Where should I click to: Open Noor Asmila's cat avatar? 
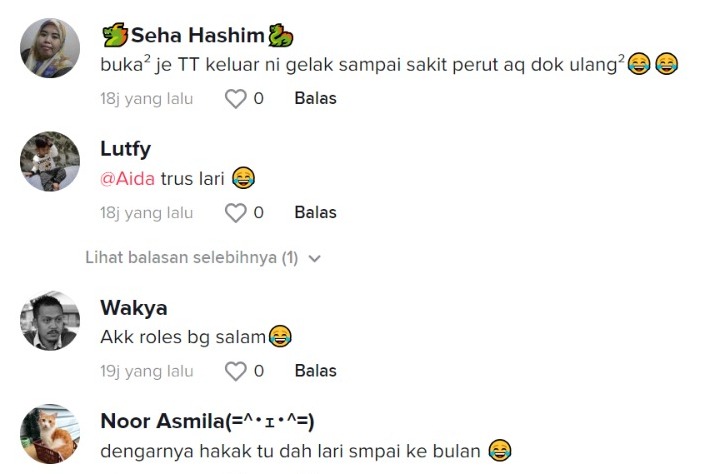click(x=50, y=435)
